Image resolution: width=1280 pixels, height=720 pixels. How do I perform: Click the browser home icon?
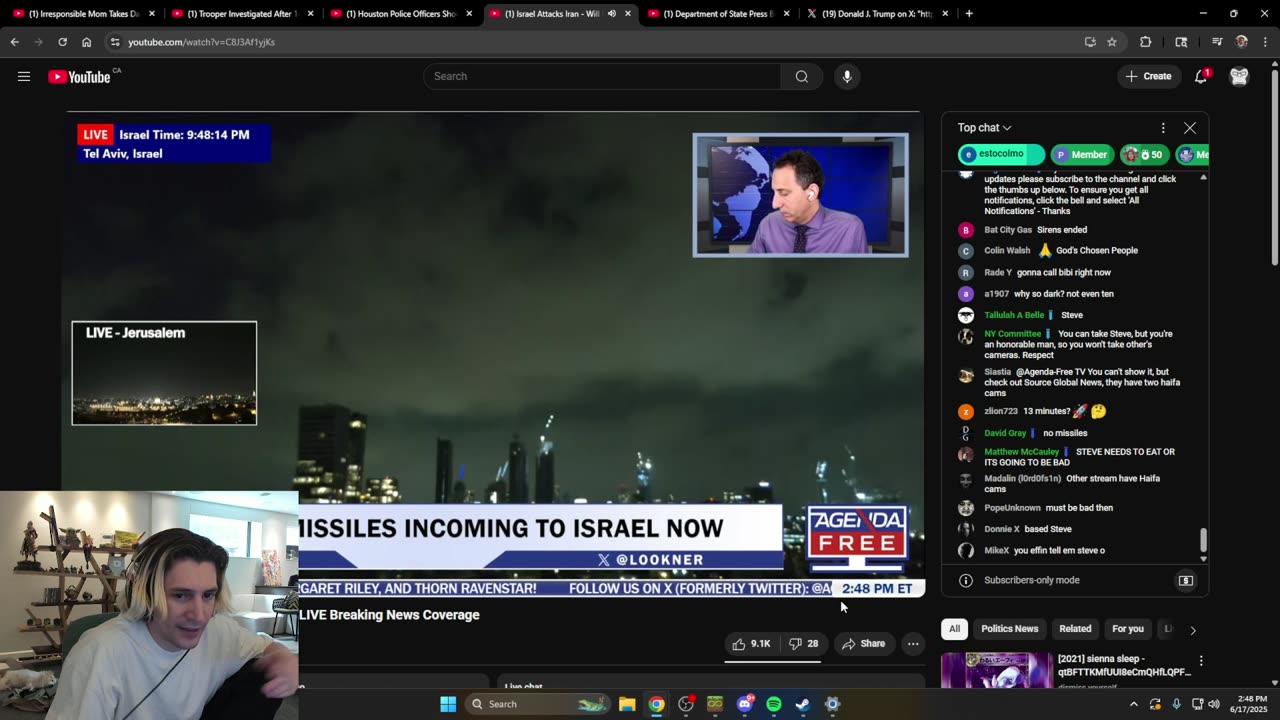(x=86, y=42)
